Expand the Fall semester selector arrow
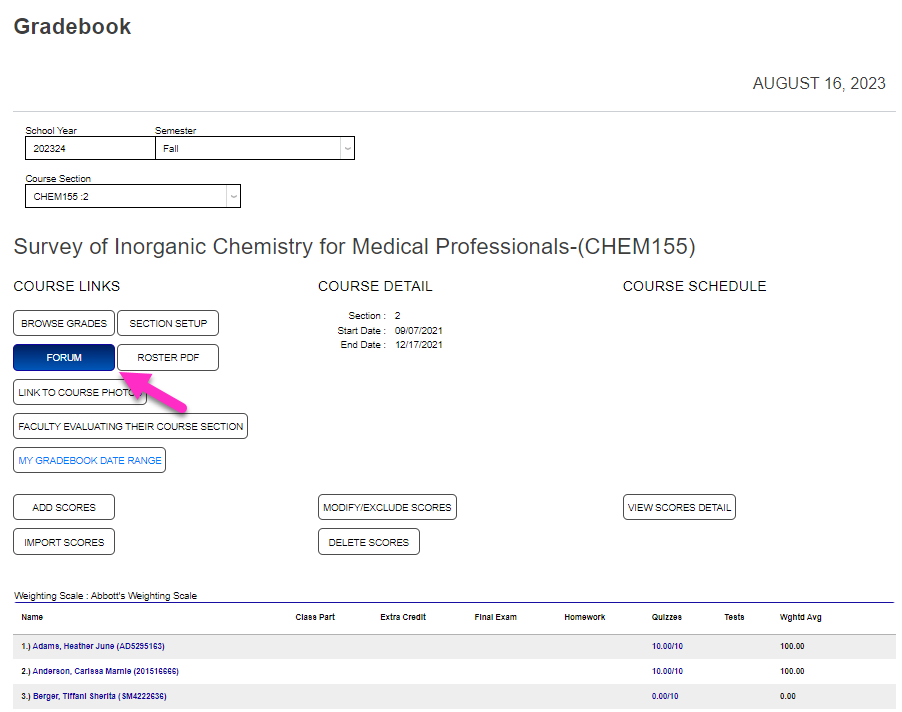902x712 pixels. pos(347,147)
